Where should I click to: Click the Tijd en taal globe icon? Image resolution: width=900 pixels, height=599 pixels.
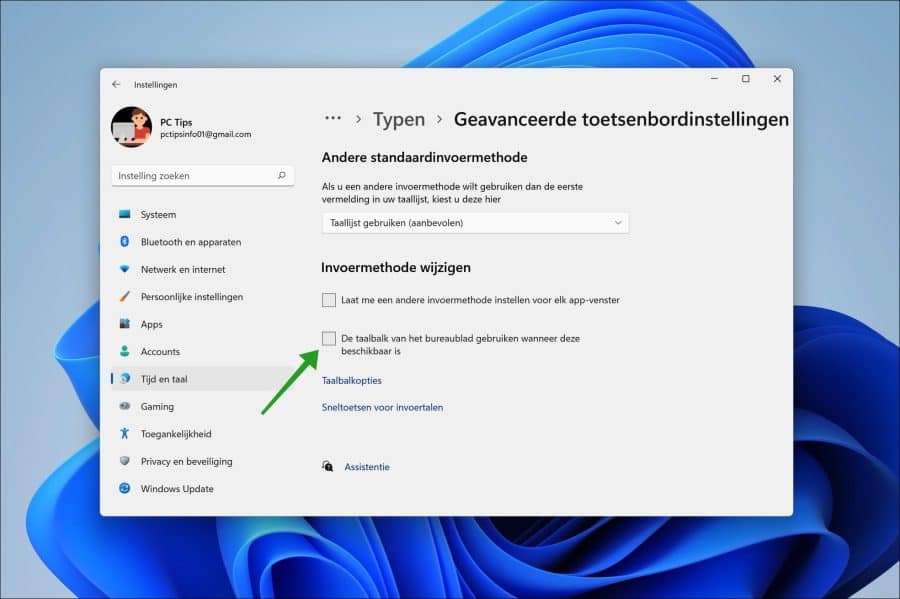tap(125, 379)
